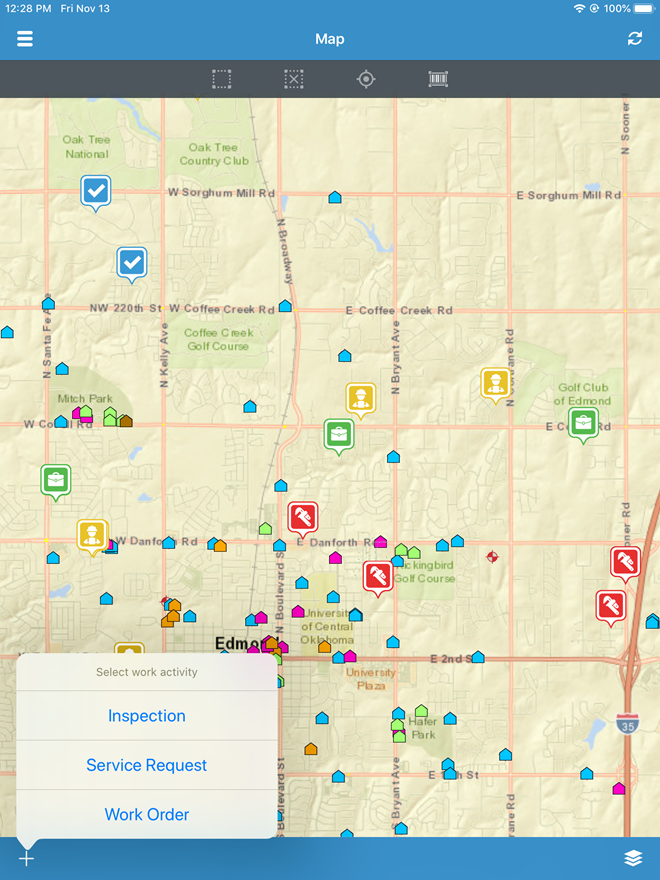Open the hamburger navigation menu
Viewport: 660px width, 880px height.
coord(25,39)
